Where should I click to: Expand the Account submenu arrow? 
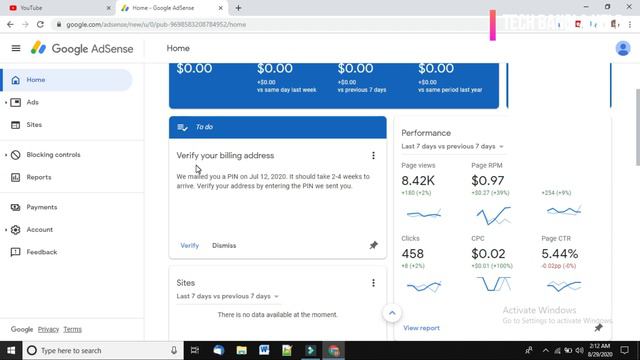coord(6,230)
